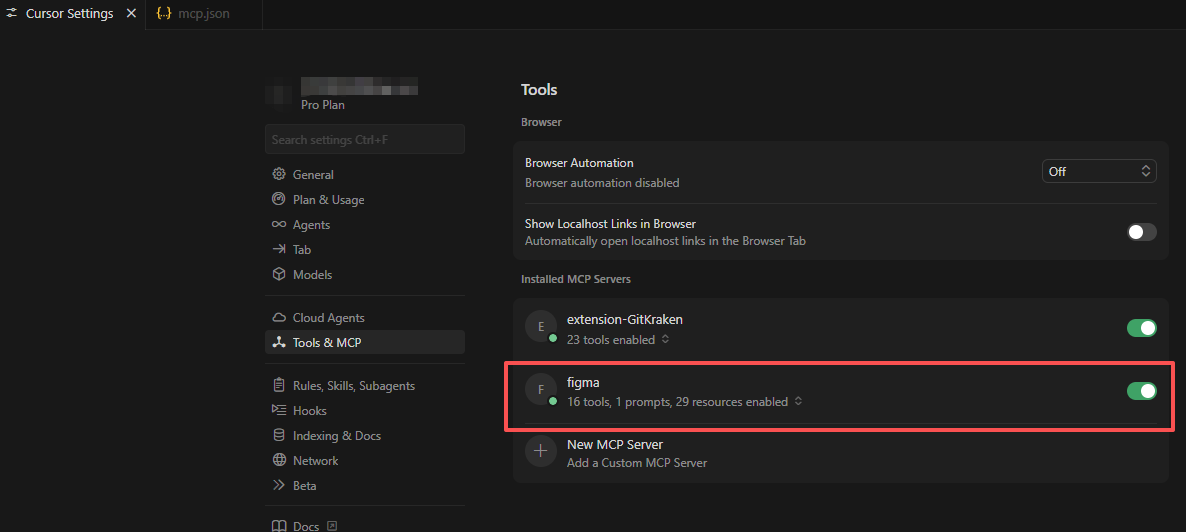Click the Docs book icon
The width and height of the screenshot is (1186, 532).
(278, 526)
